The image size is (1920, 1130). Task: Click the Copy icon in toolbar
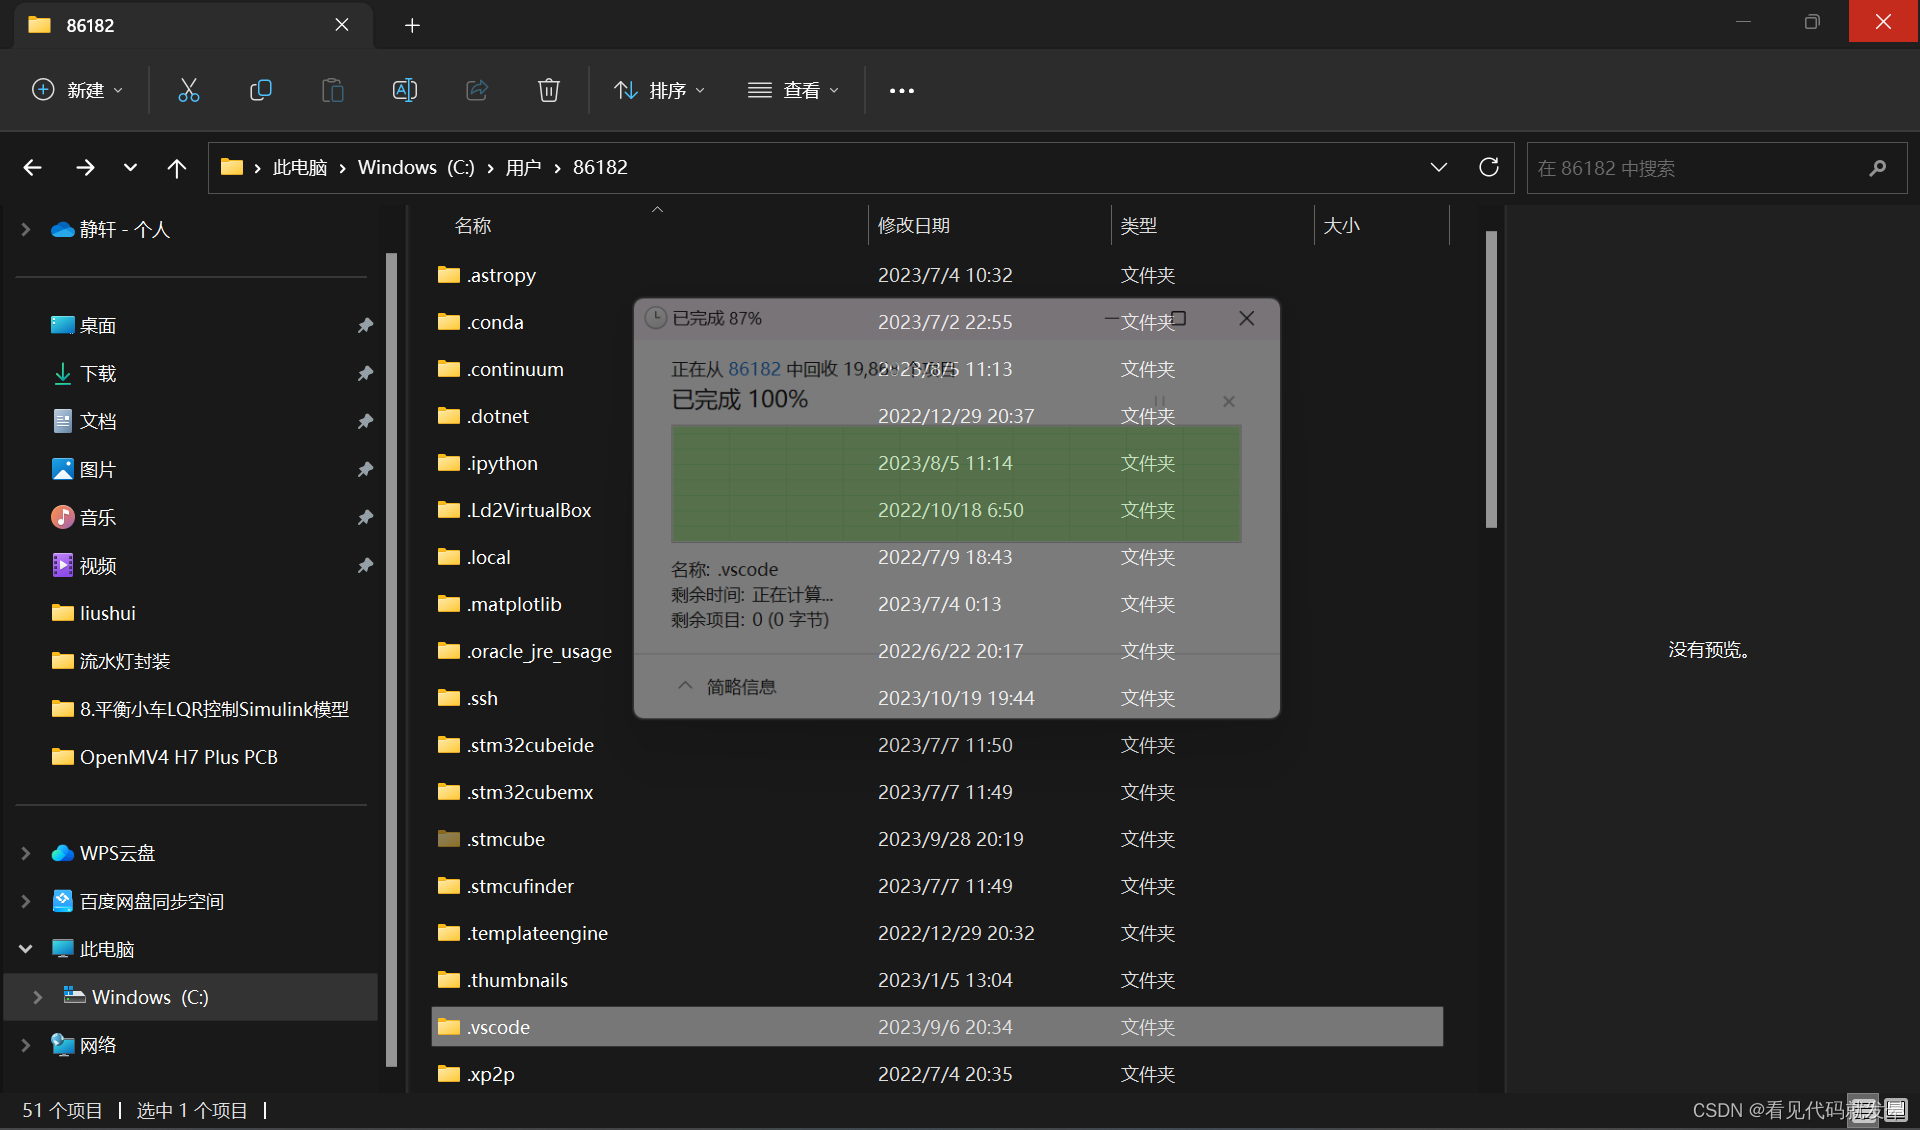pyautogui.click(x=260, y=90)
